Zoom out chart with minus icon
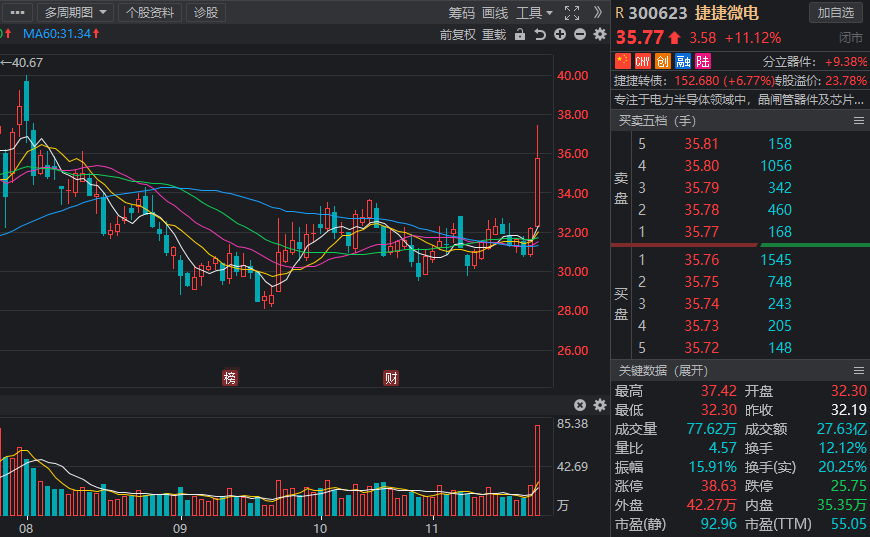Image resolution: width=870 pixels, height=537 pixels. tap(580, 34)
